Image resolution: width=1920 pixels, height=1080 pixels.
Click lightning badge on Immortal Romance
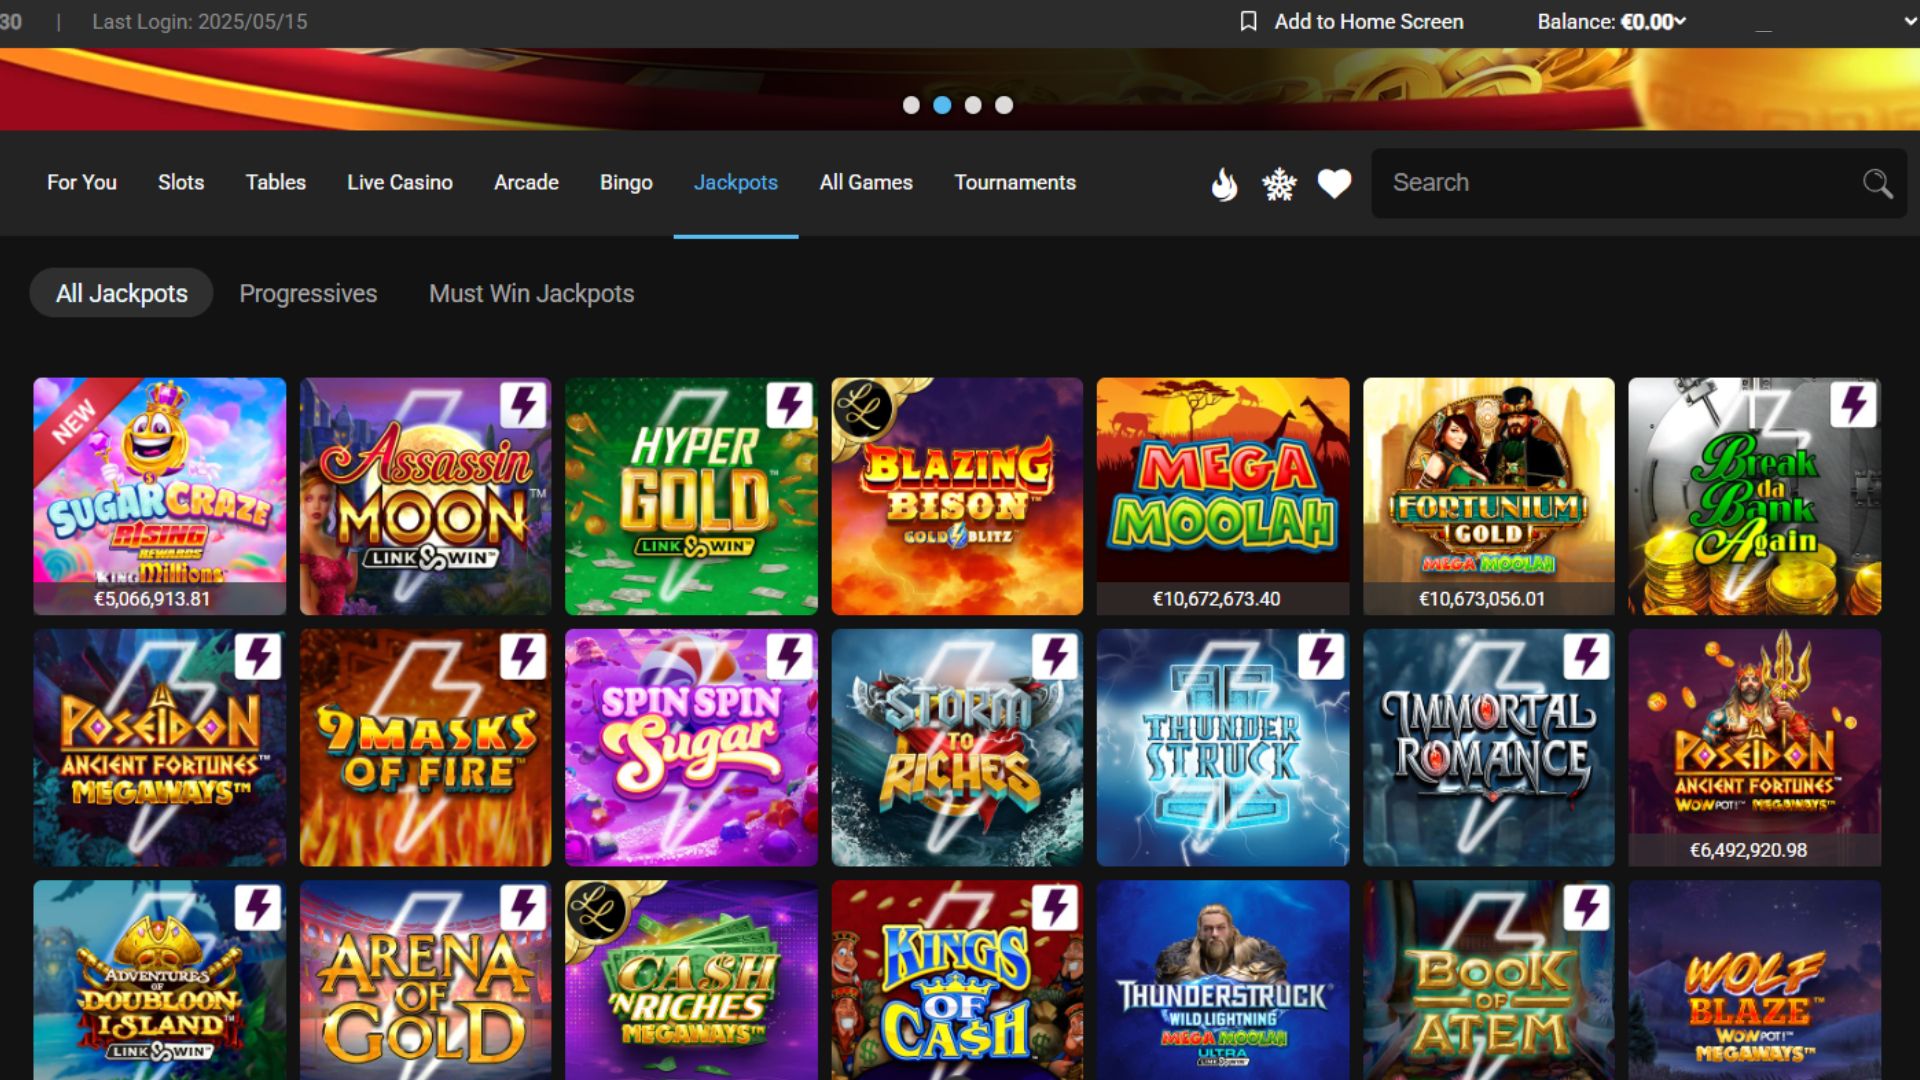click(x=1587, y=657)
